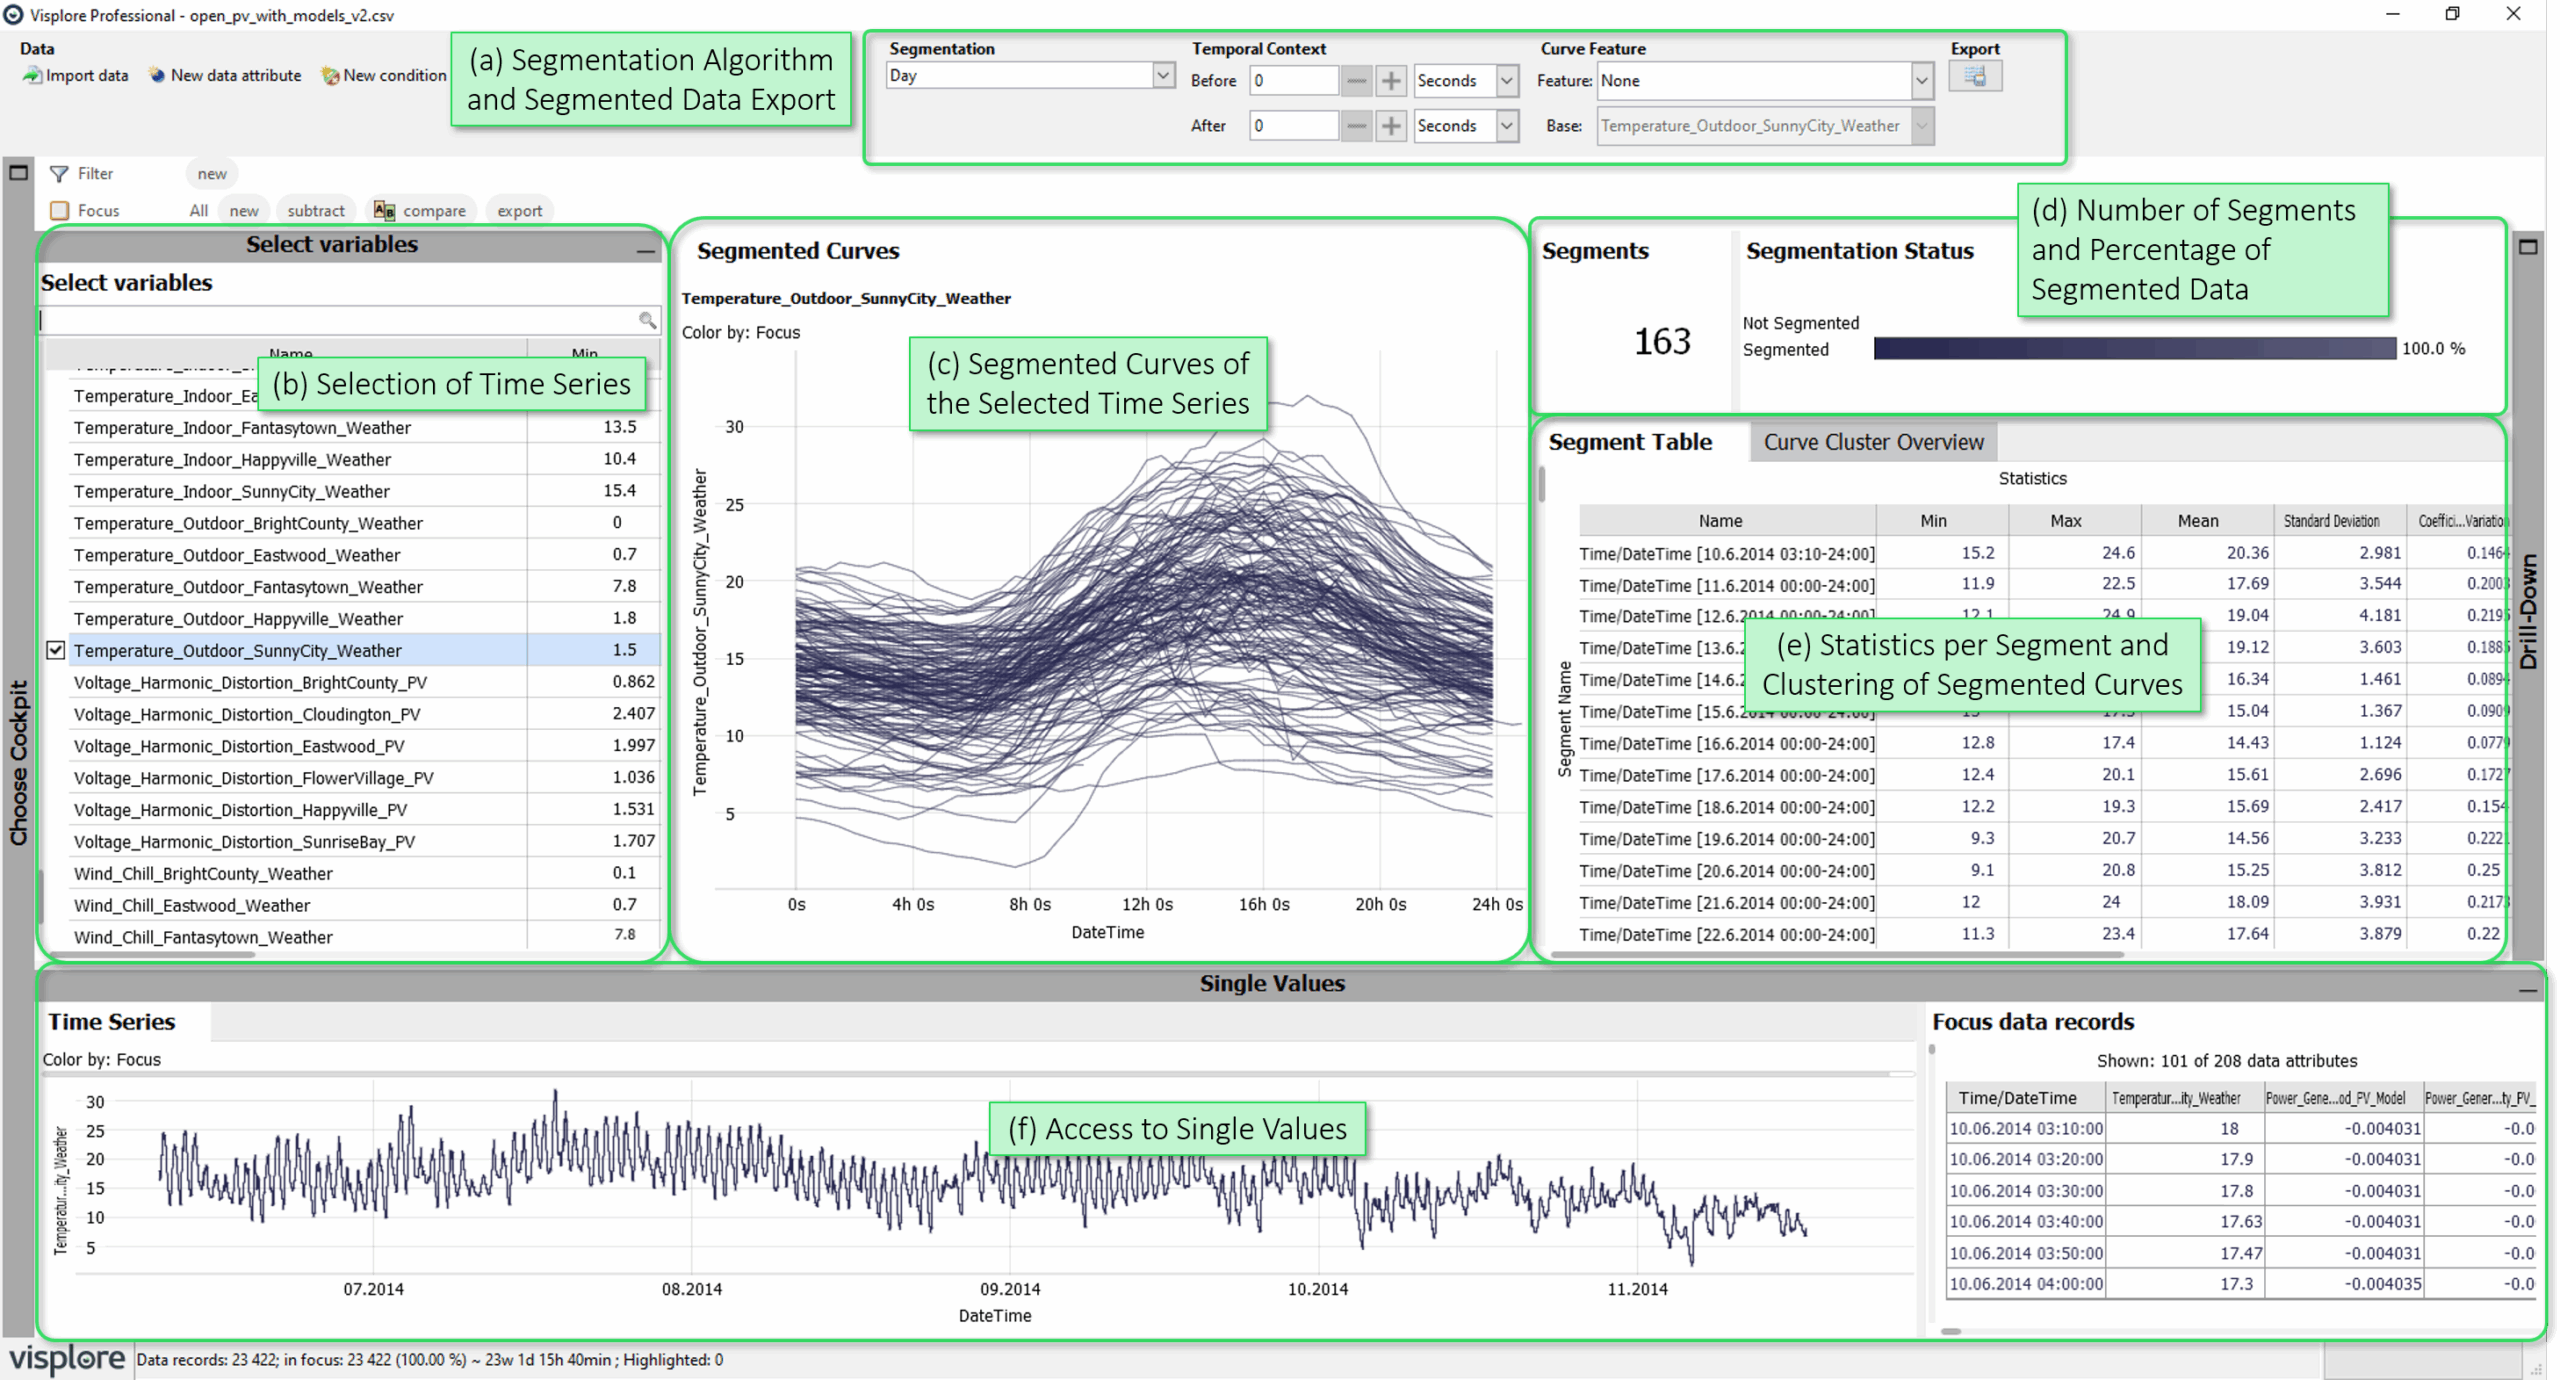Click the Export segmented data icon
This screenshot has width=2560, height=1380.
pyautogui.click(x=1975, y=76)
